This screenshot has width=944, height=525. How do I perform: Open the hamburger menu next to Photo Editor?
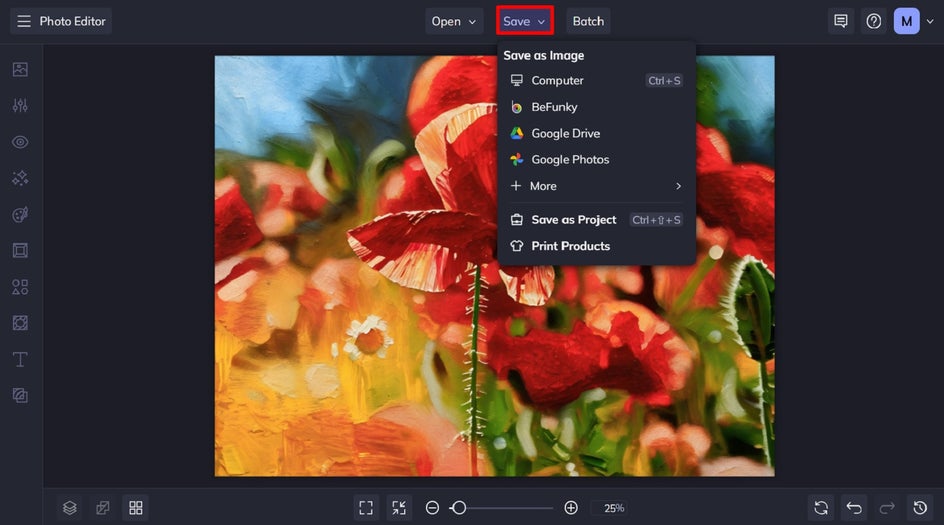point(23,22)
